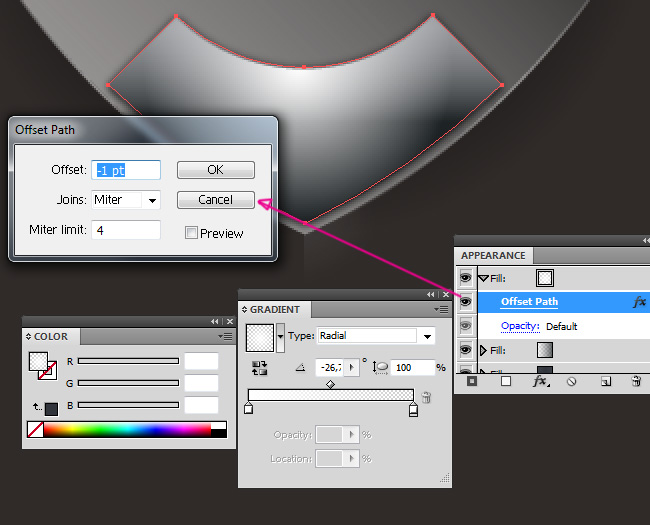Screen dimensions: 650x525
Task: Click Add New Stroke icon in Appearance
Action: click(472, 381)
